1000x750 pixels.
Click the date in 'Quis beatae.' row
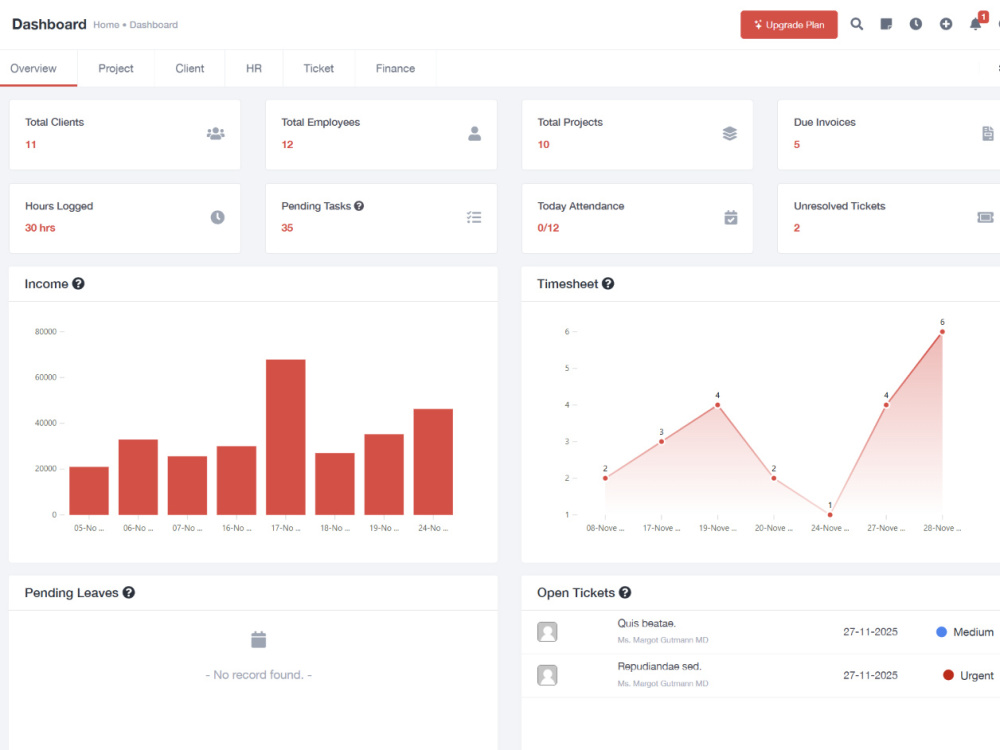(870, 632)
